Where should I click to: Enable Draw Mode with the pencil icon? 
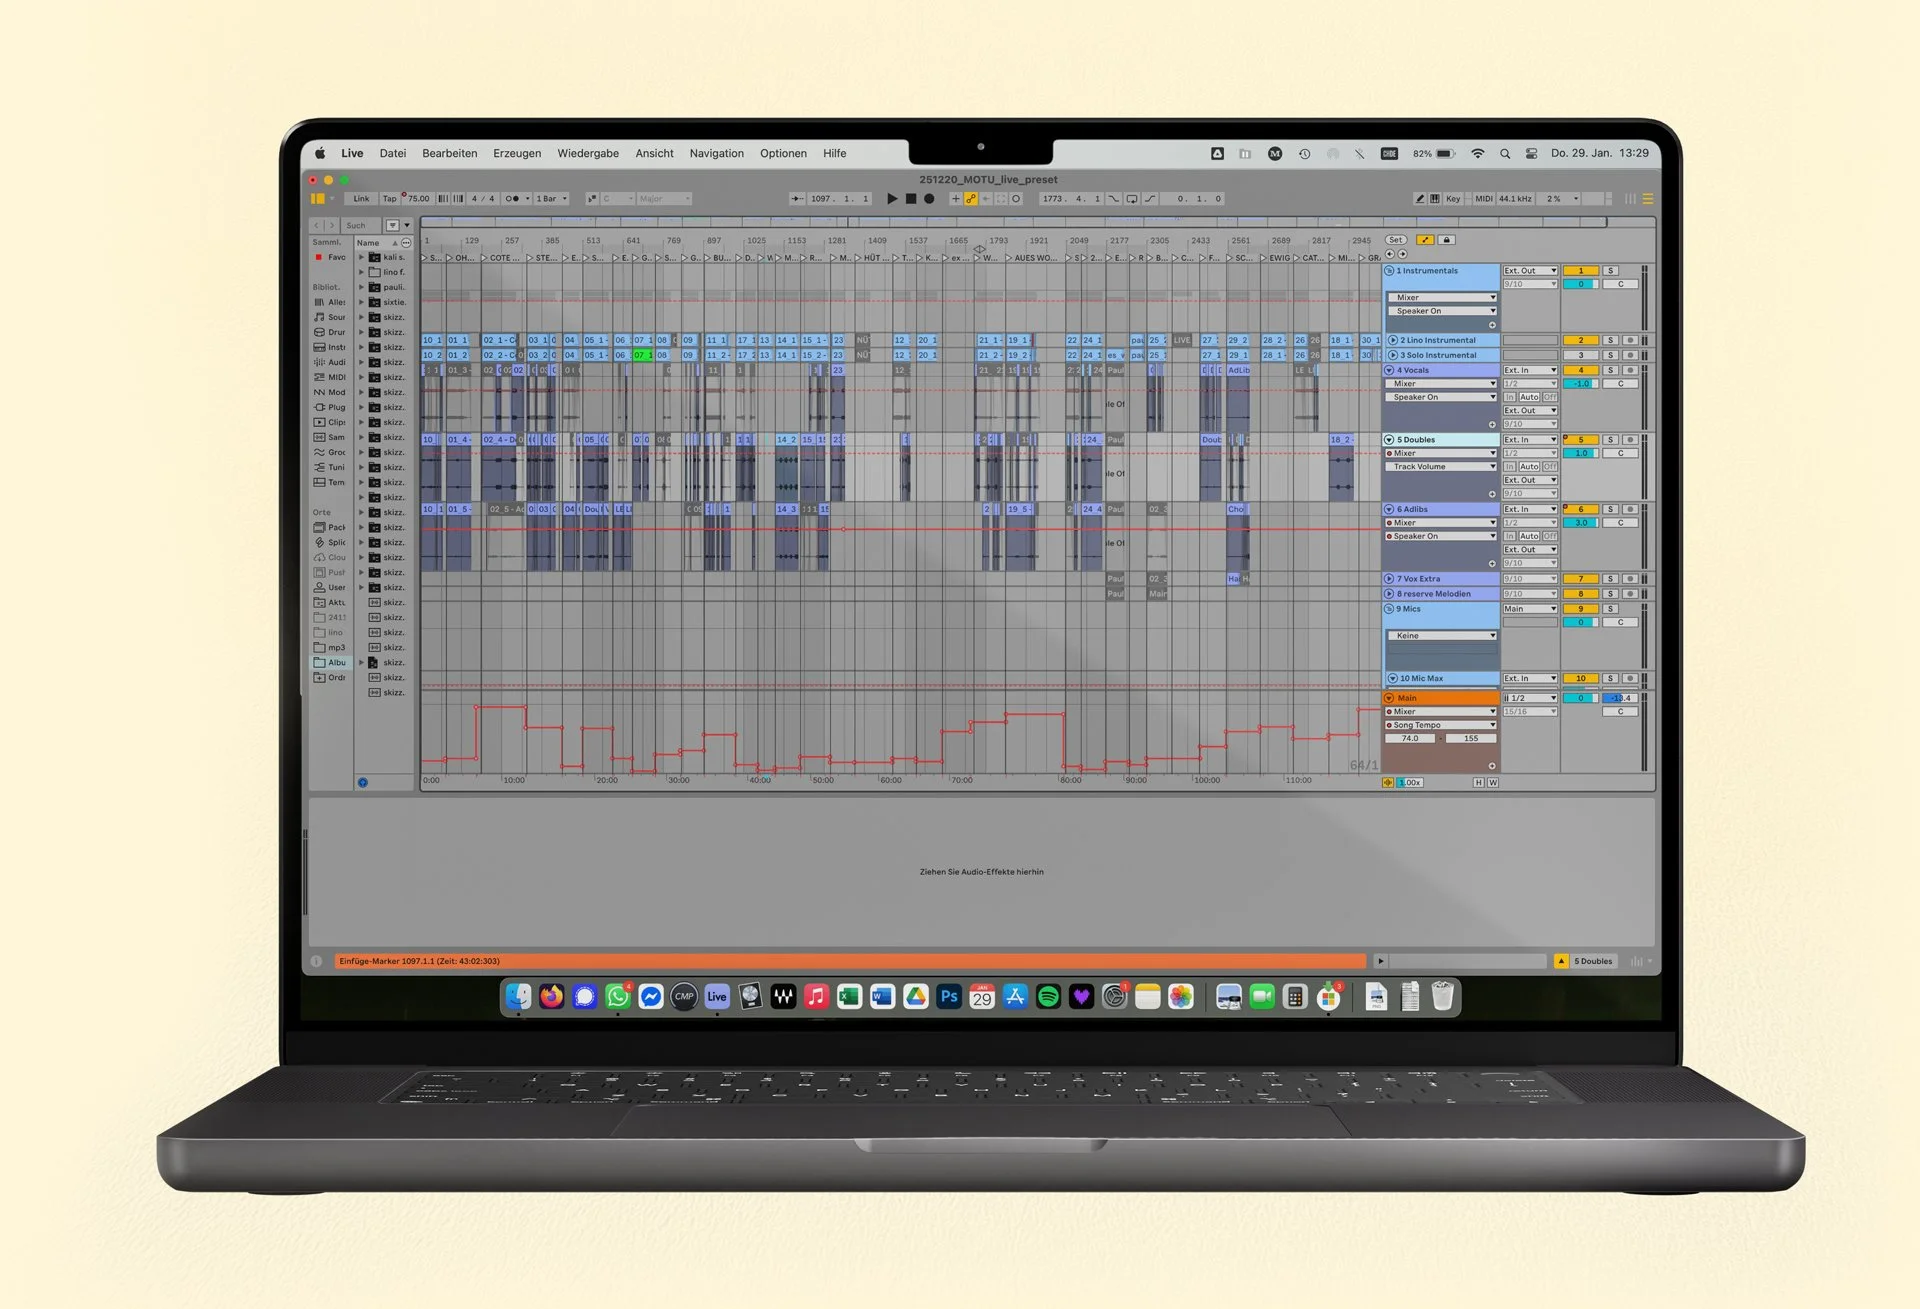pos(1421,199)
